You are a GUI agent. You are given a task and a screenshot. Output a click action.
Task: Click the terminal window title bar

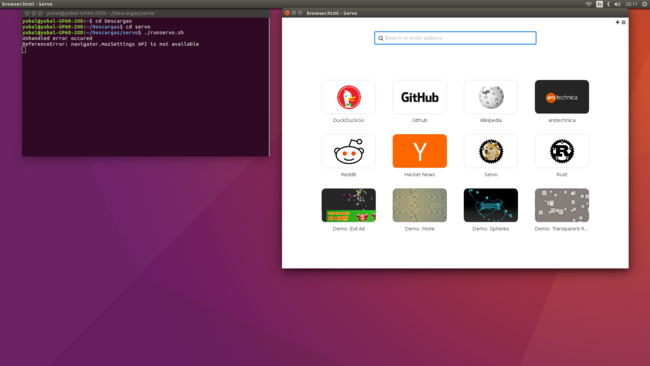coord(146,13)
